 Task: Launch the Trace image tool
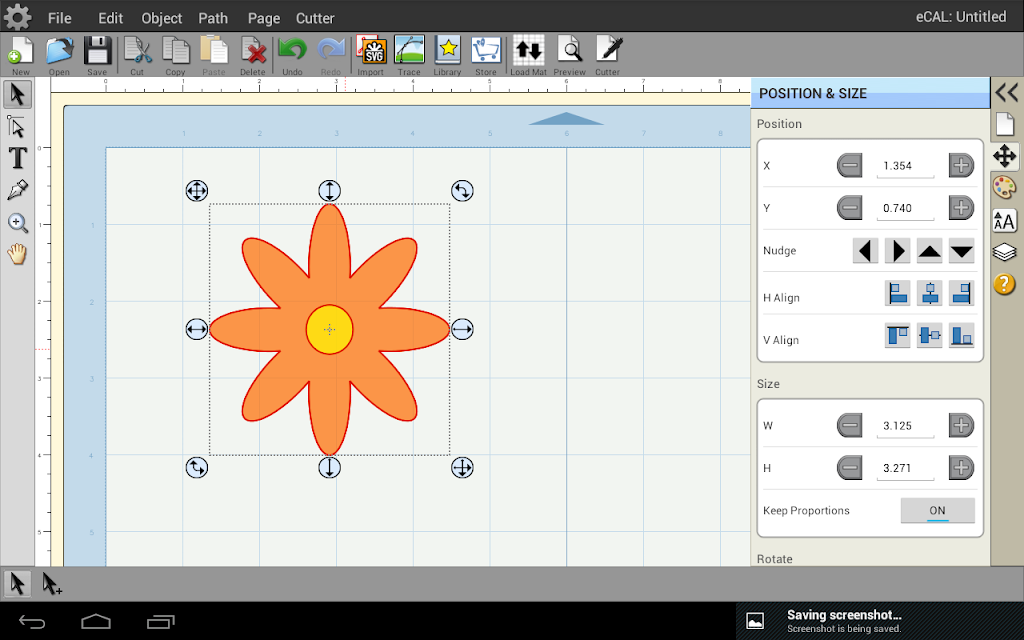[409, 56]
